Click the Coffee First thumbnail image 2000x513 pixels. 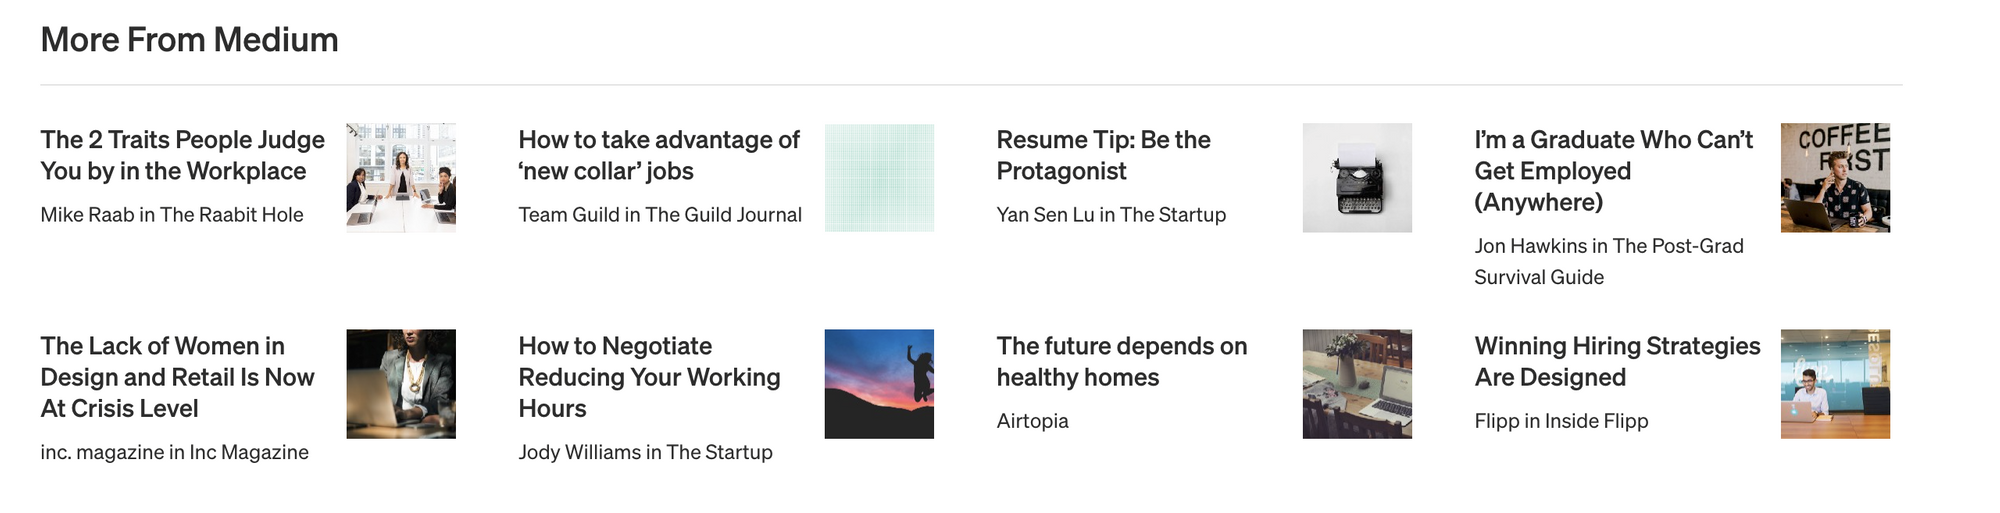(x=1835, y=178)
